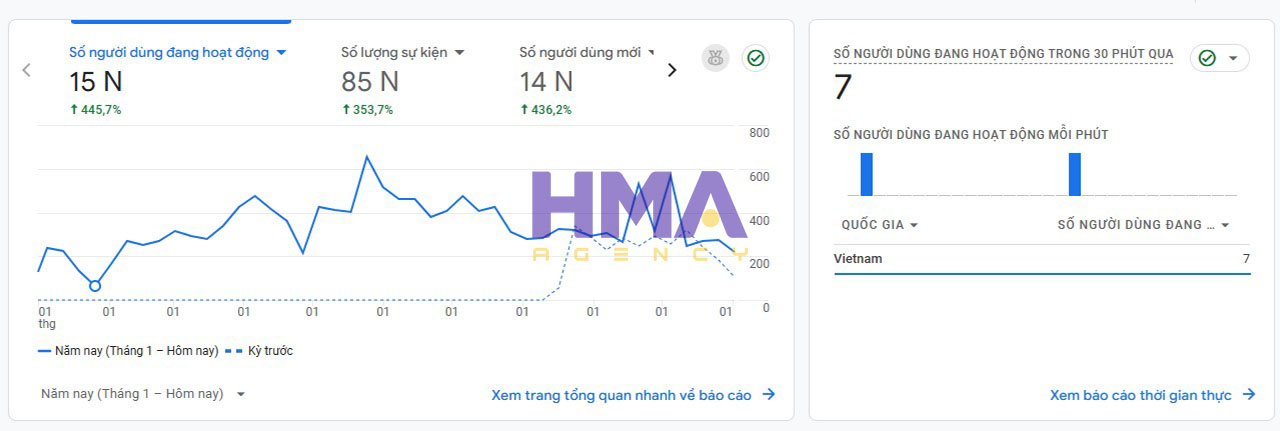Open date range dropdown 'Năm nay (Tháng 1 – Hôm nay)'

pos(143,394)
